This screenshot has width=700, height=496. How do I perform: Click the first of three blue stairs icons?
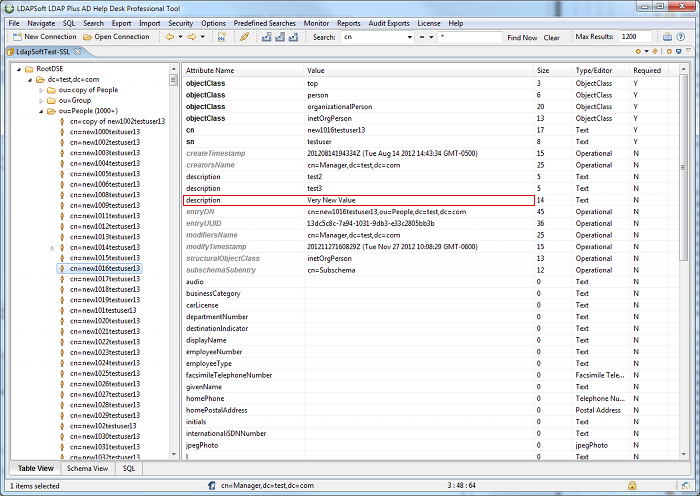click(x=267, y=37)
